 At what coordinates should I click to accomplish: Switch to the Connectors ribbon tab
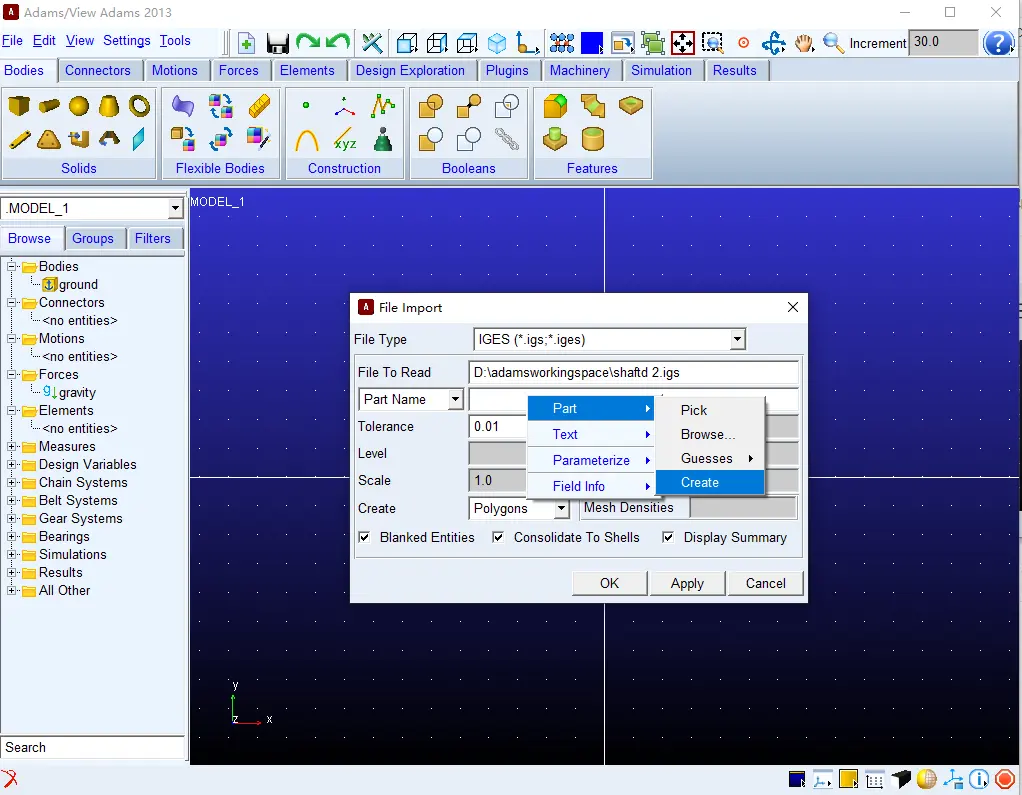pos(98,70)
